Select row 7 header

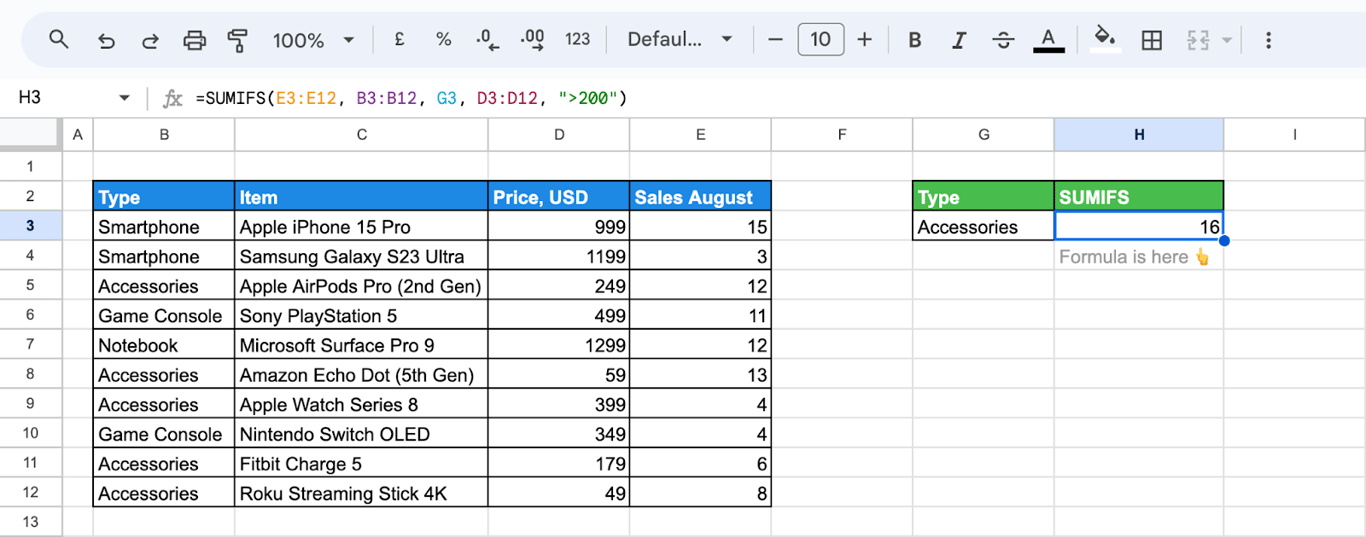pos(30,345)
